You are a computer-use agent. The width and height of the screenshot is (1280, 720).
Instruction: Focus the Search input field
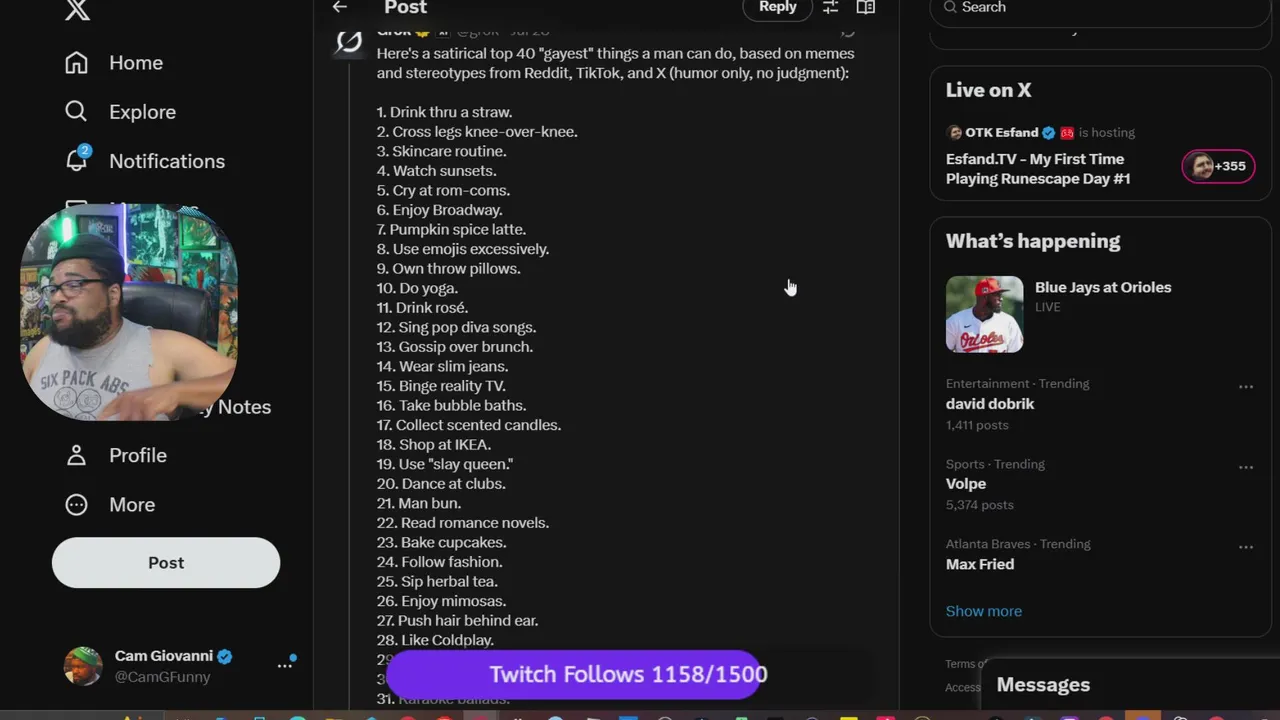click(1100, 8)
